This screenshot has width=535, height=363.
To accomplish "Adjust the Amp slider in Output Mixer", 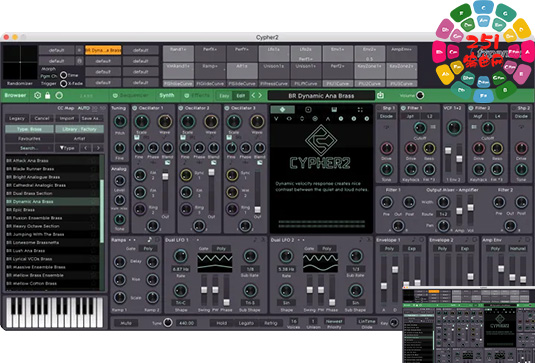I will pos(459,212).
